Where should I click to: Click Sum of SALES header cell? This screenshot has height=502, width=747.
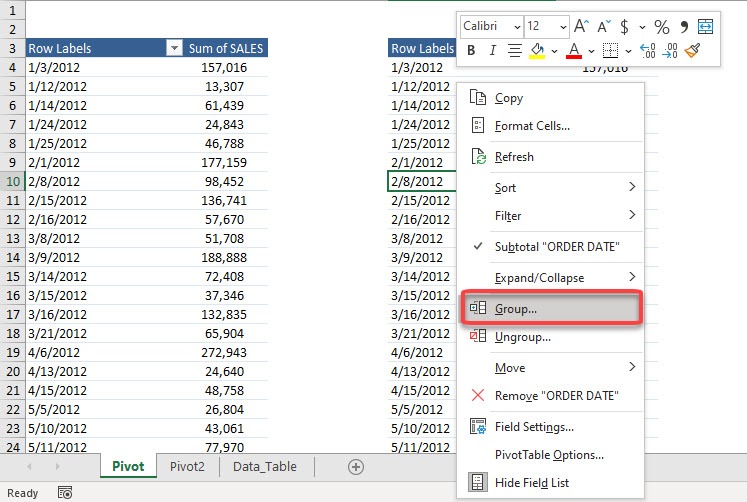pos(226,48)
